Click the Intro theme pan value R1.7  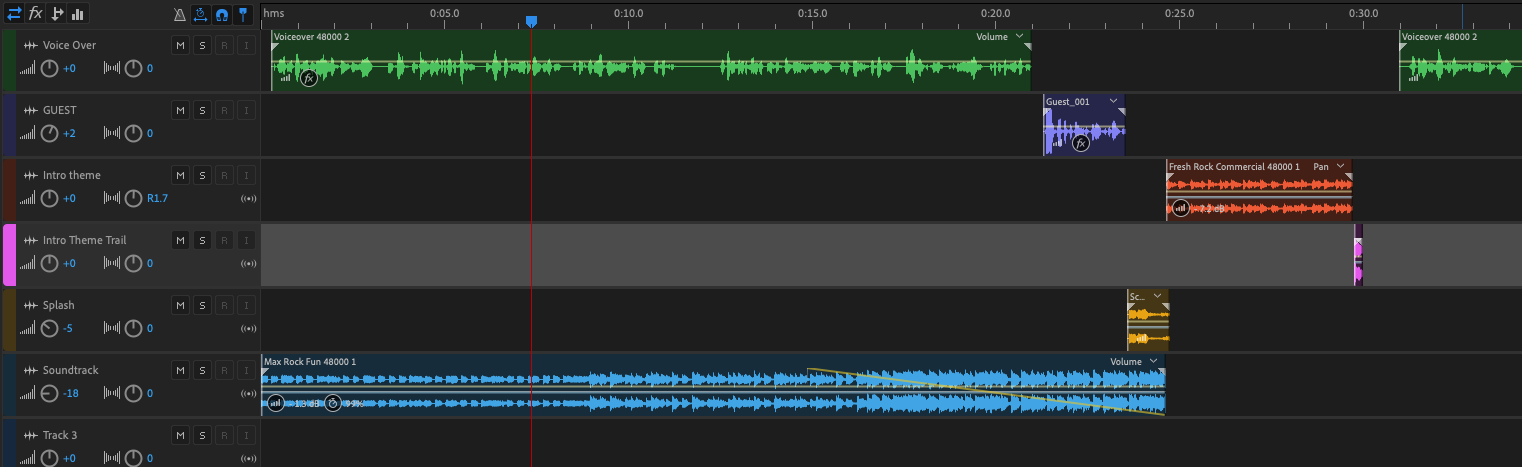(157, 199)
